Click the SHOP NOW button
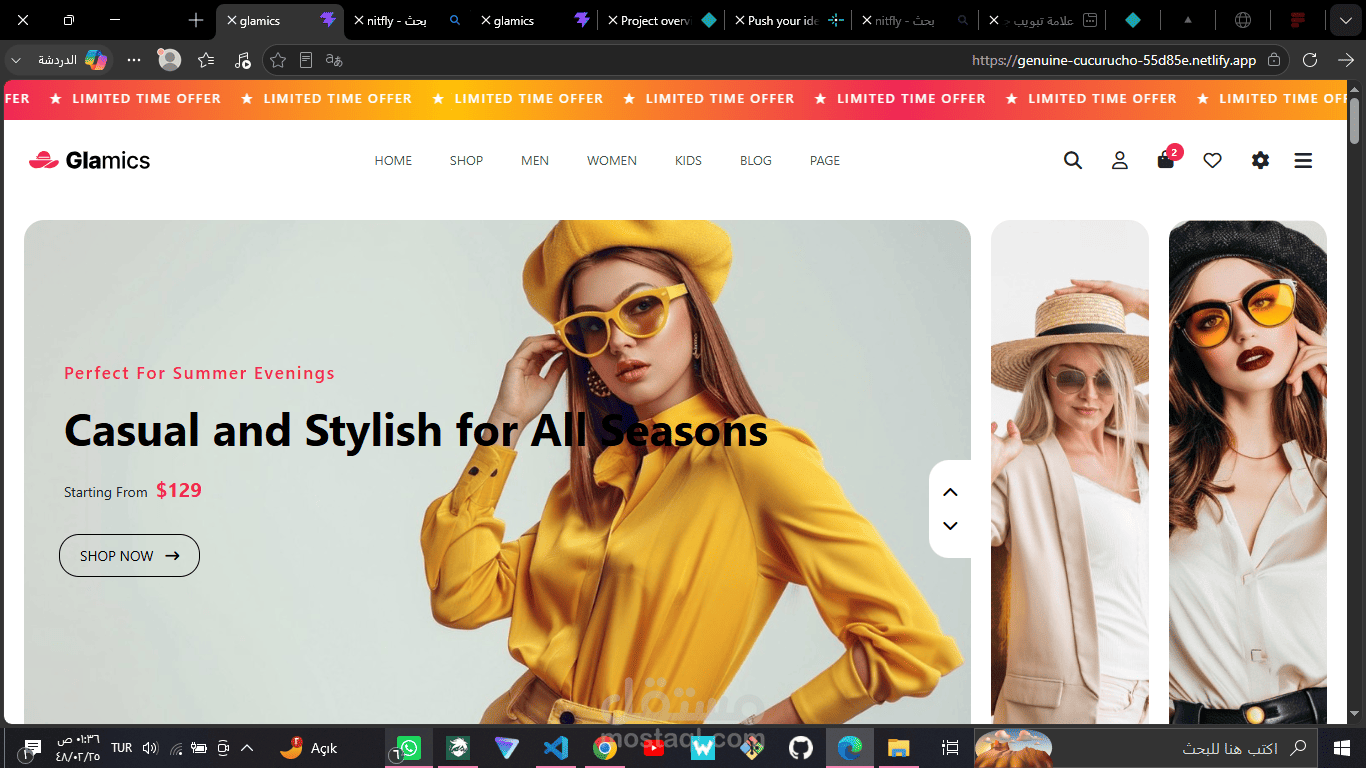This screenshot has height=768, width=1366. pos(129,556)
